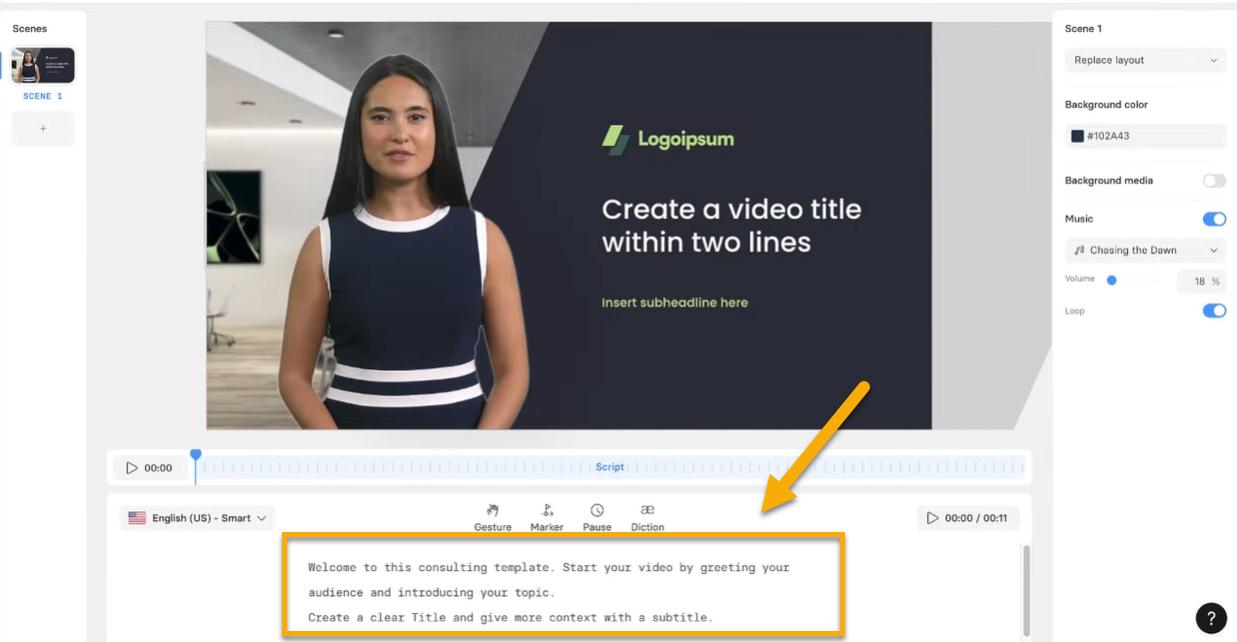
Task: Open the Replace layout dropdown
Action: [x=1145, y=60]
